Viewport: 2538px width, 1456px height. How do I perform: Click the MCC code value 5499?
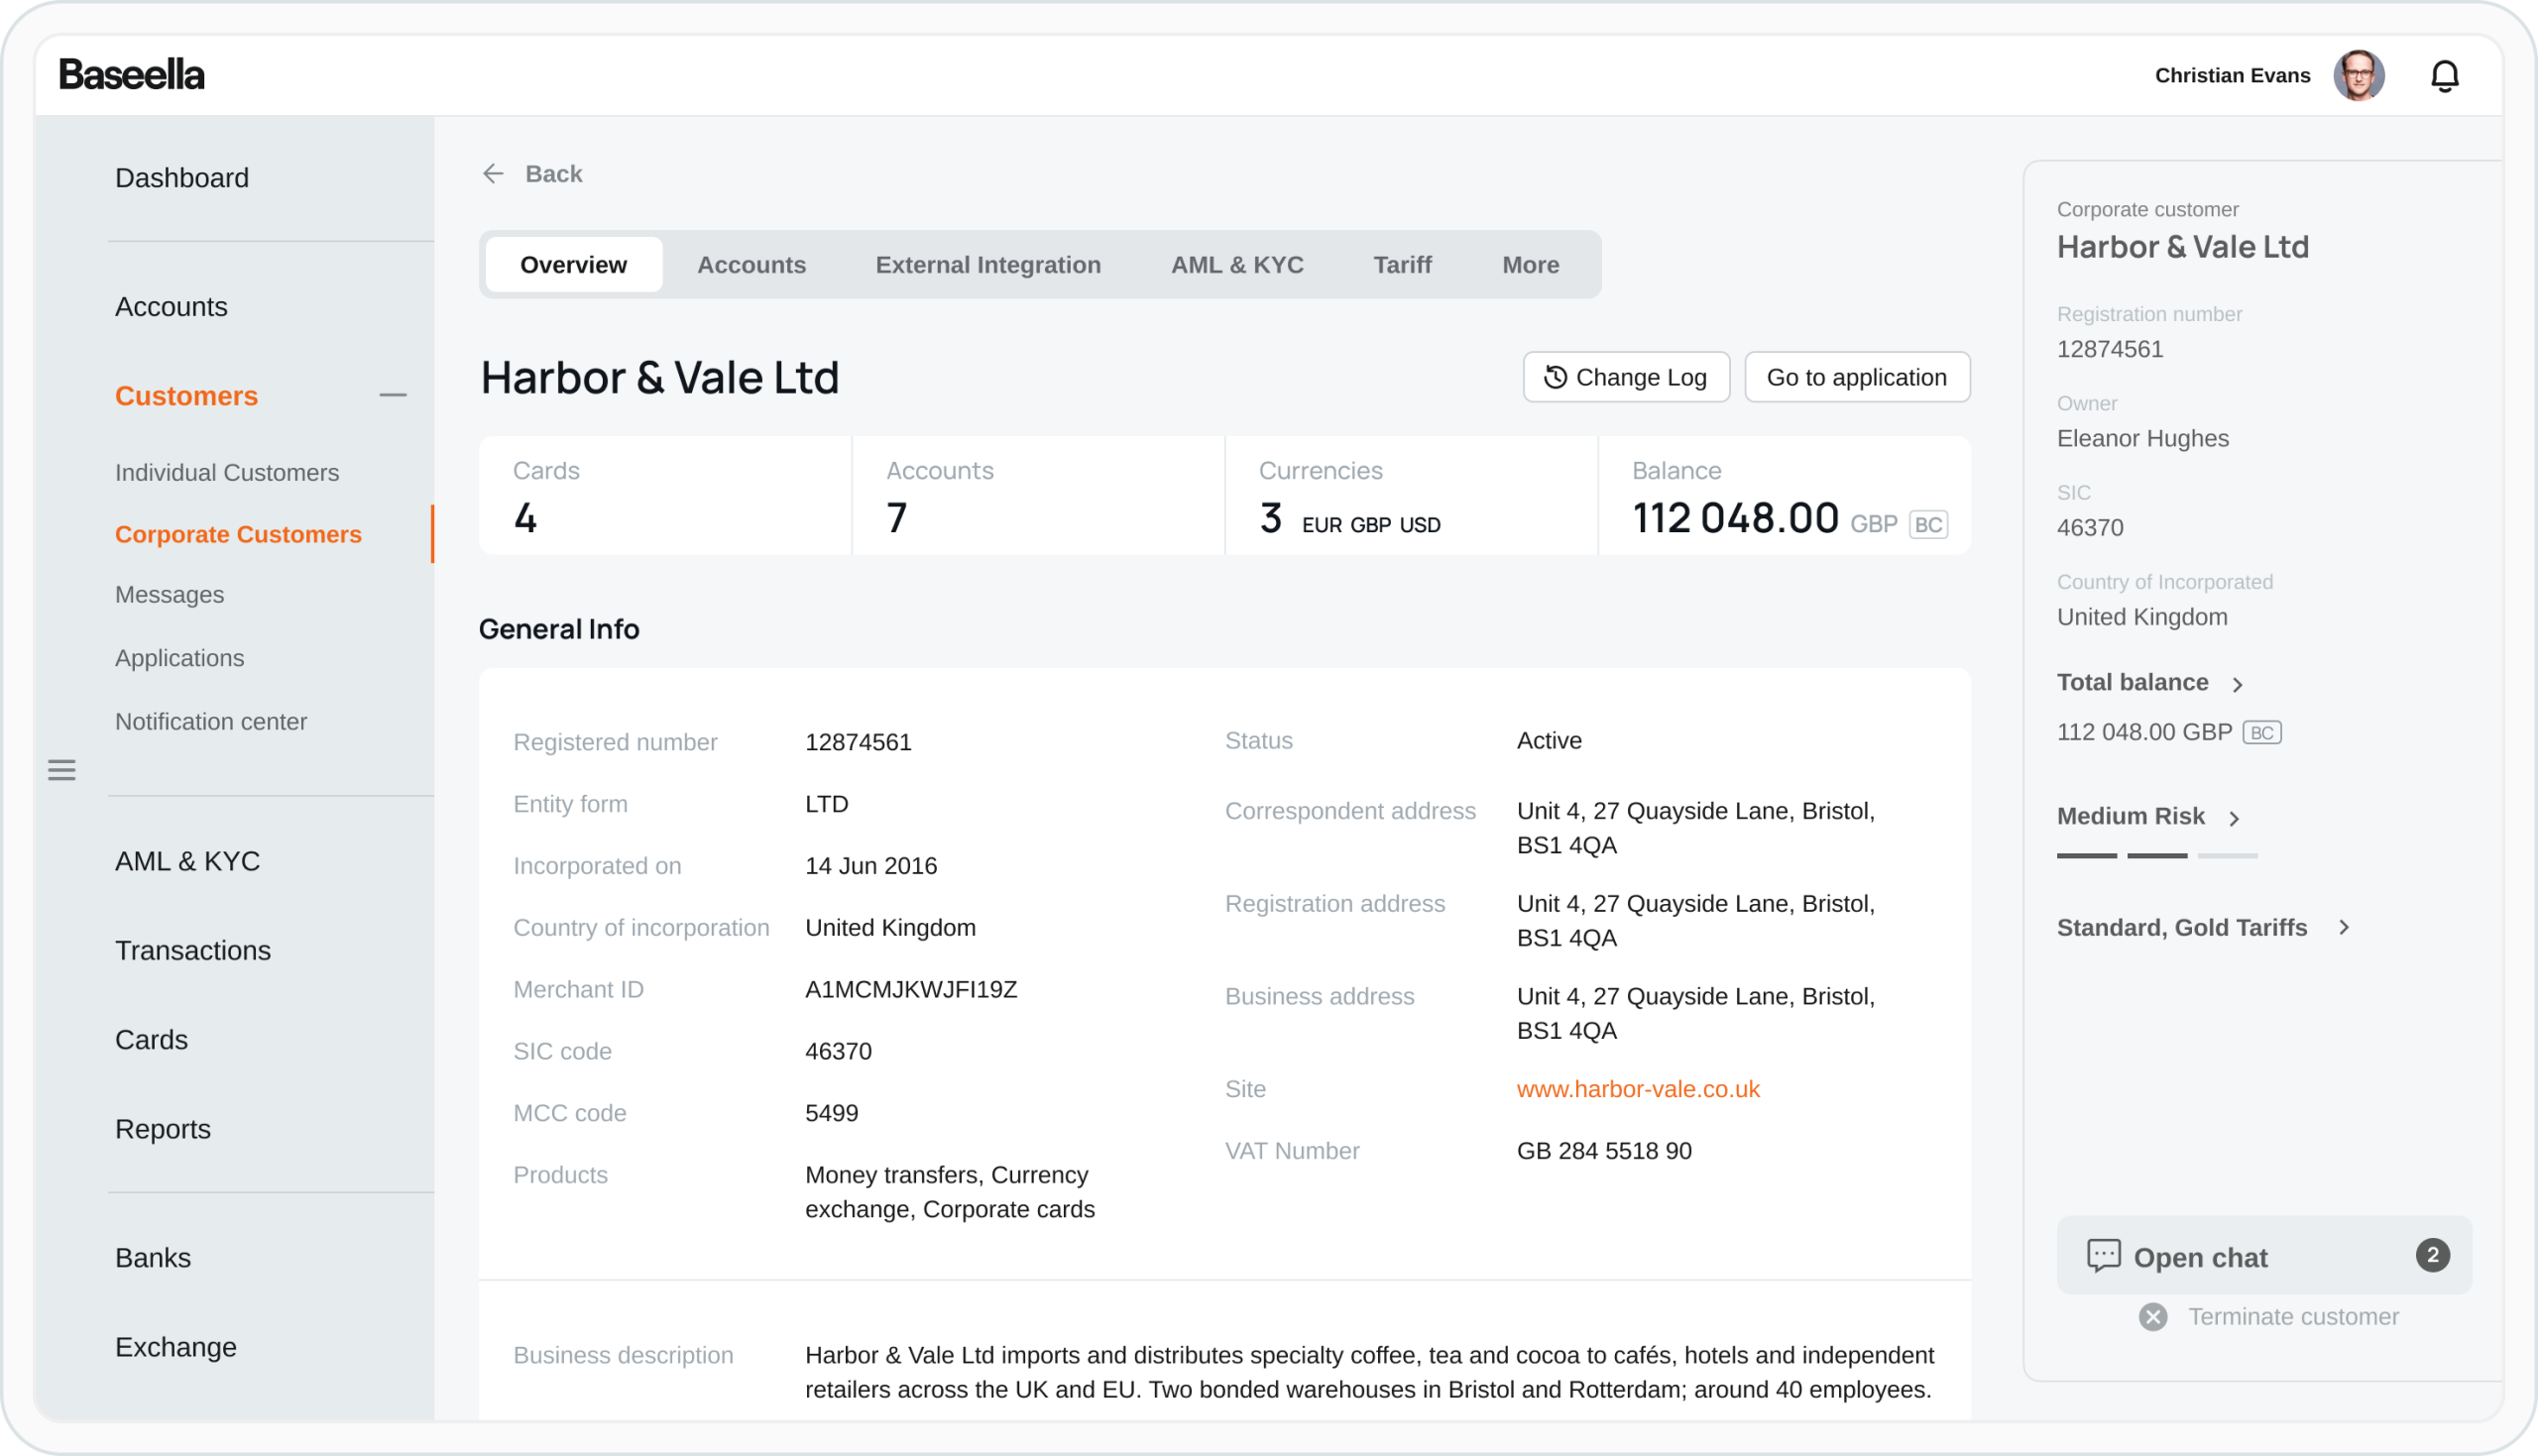pyautogui.click(x=832, y=1113)
